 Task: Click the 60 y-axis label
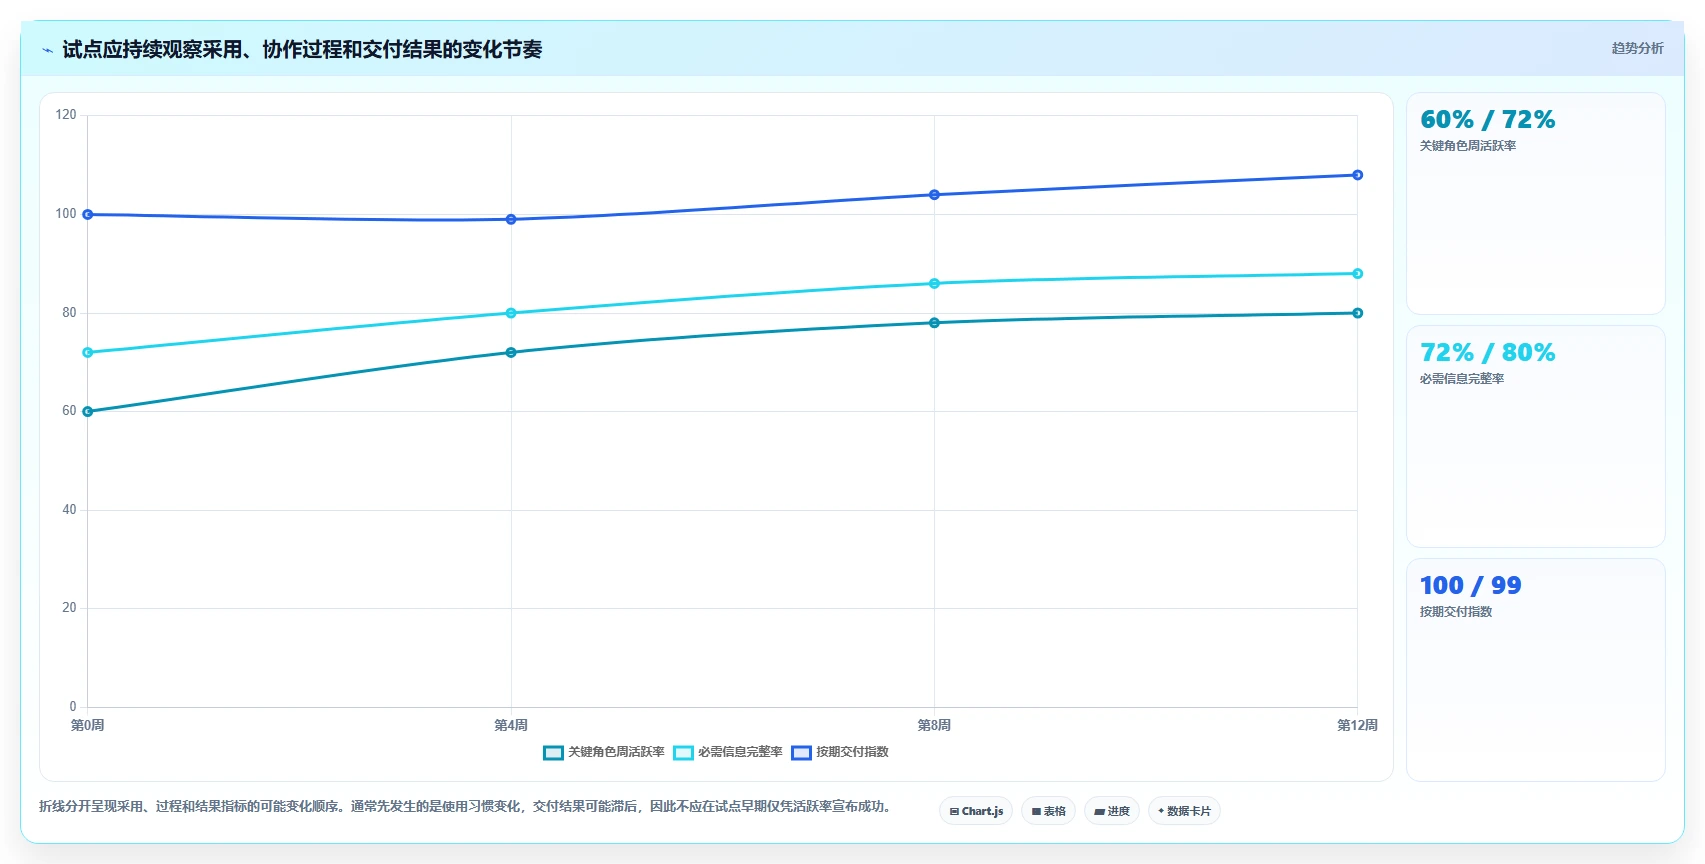(69, 411)
